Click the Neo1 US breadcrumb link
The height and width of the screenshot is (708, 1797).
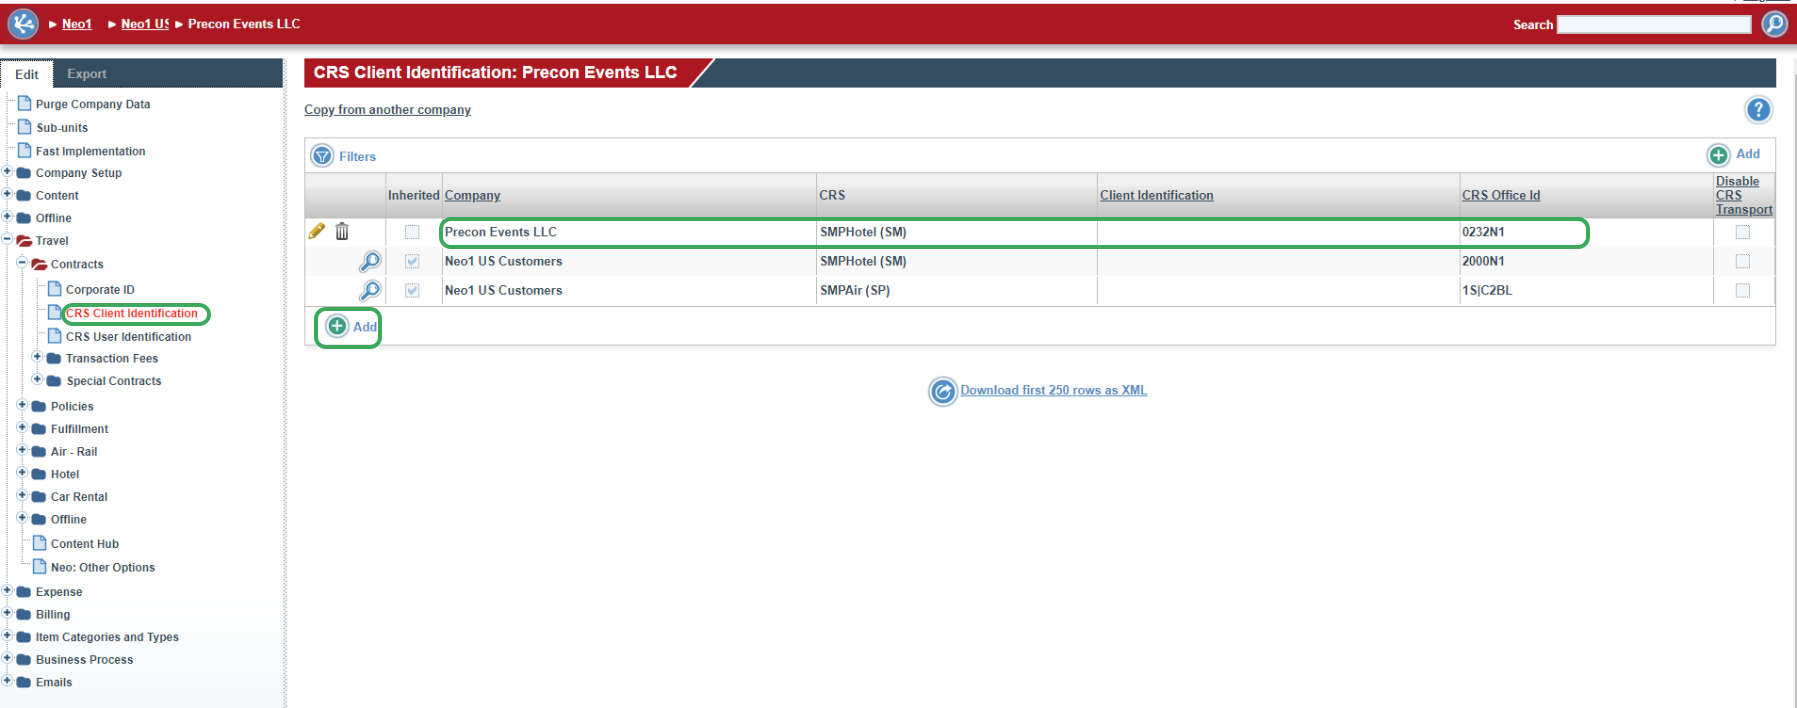pos(145,24)
